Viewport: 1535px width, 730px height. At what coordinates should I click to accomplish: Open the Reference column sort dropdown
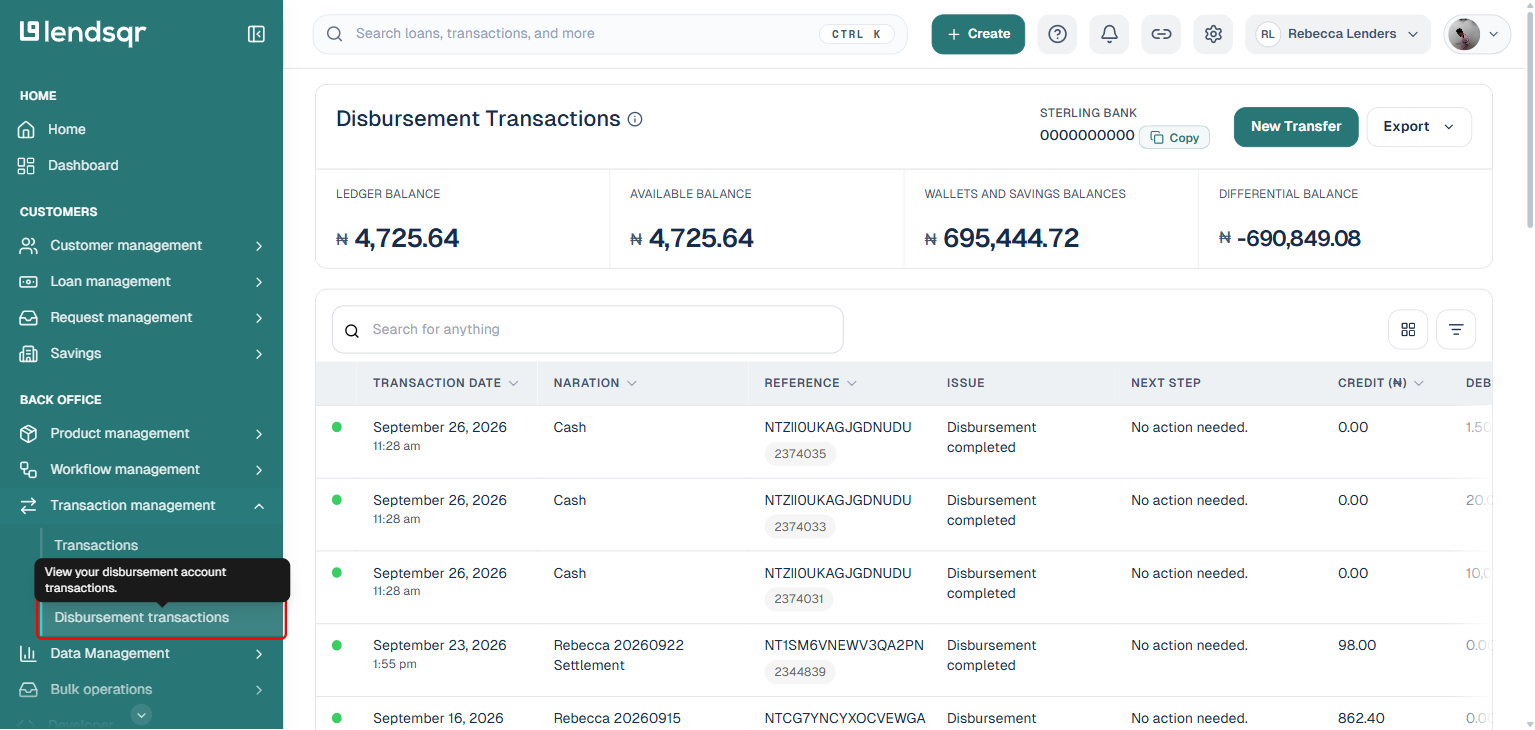tap(852, 383)
